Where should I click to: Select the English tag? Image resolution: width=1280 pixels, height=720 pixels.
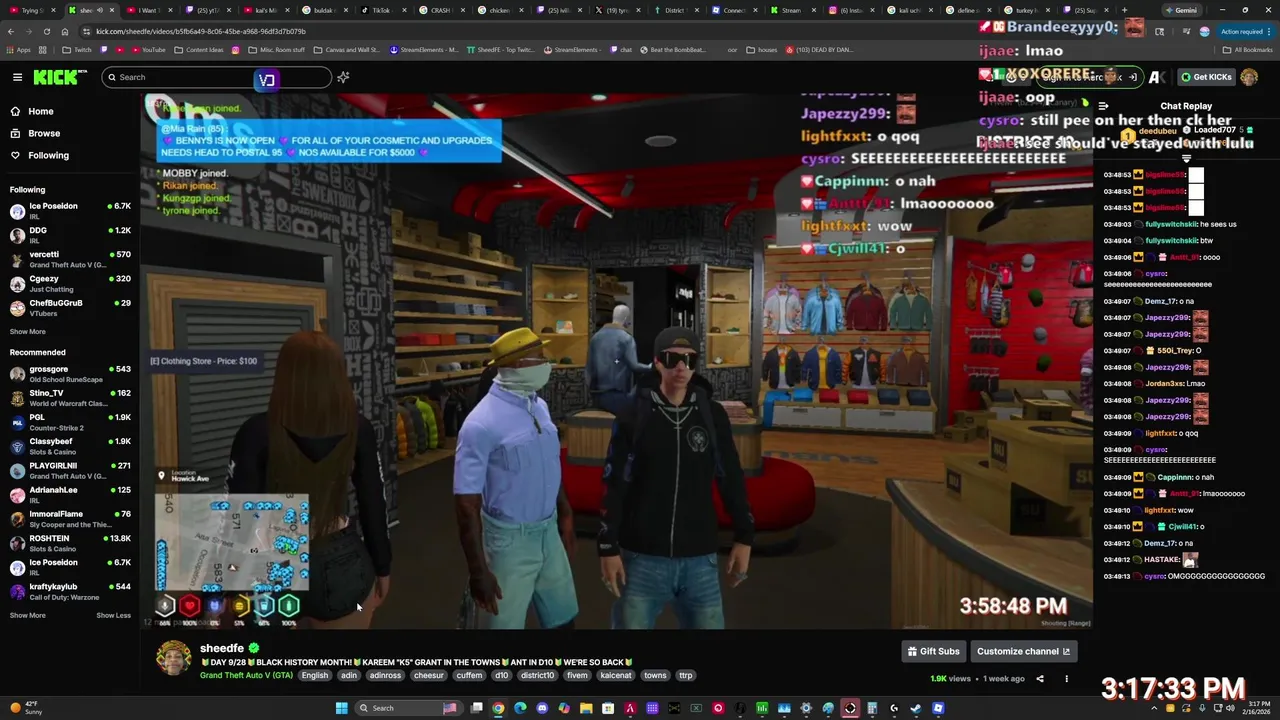pos(315,675)
